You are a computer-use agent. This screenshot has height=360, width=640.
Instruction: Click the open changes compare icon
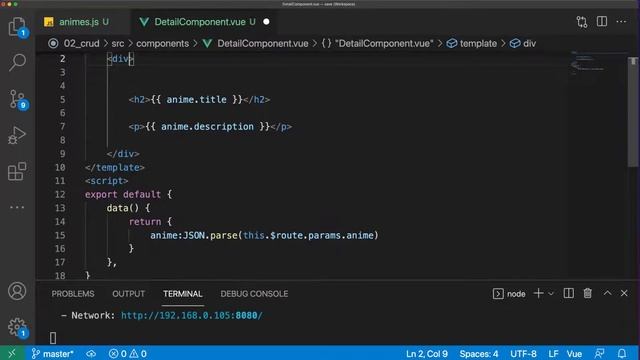click(582, 22)
